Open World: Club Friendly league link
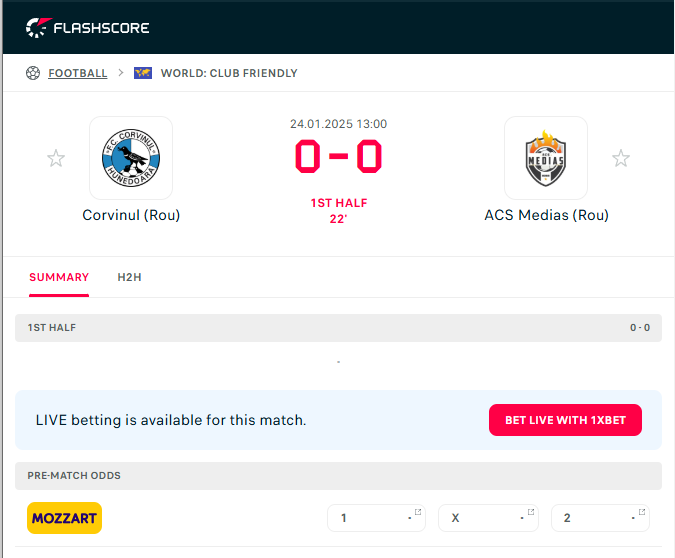Viewport: 675px width, 558px height. coord(229,73)
